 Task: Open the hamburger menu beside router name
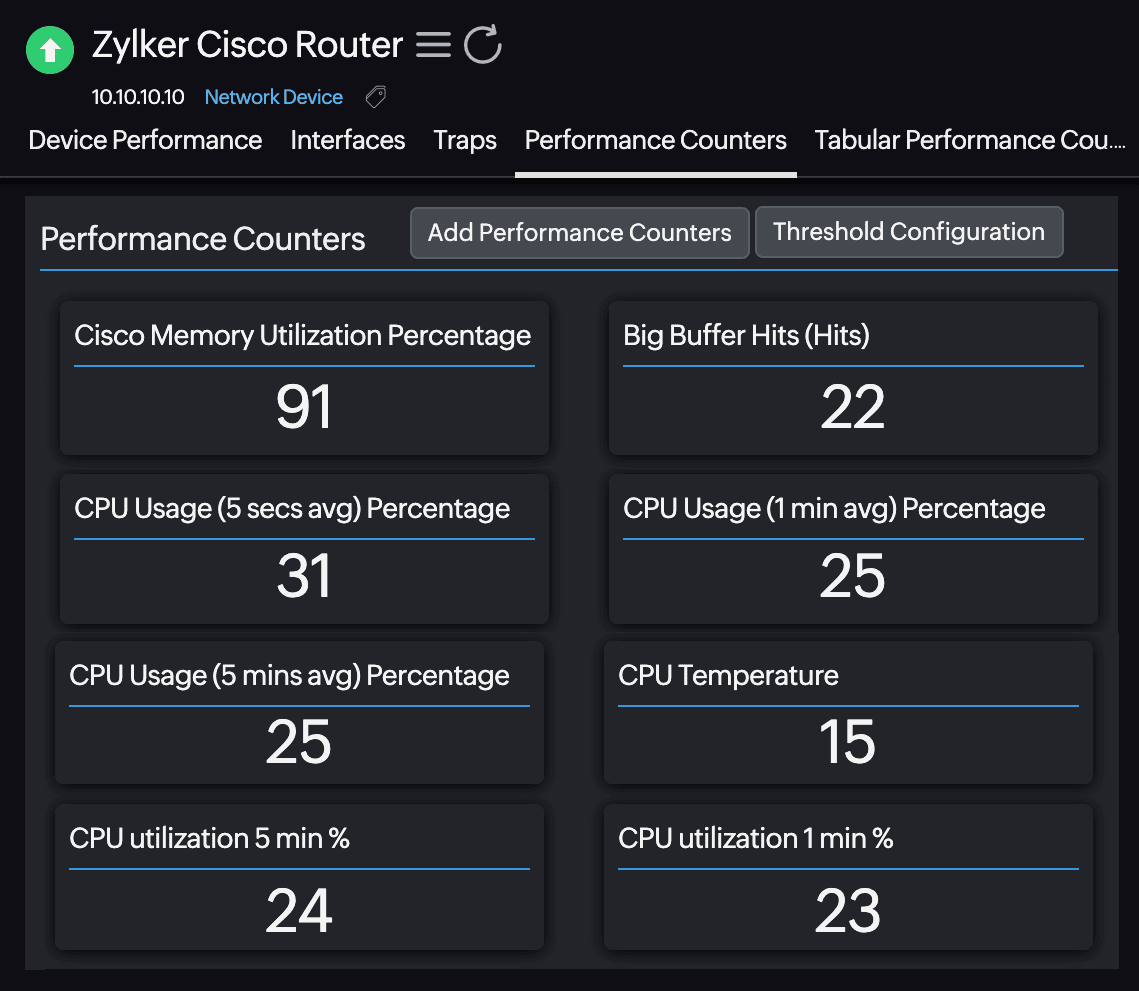433,44
